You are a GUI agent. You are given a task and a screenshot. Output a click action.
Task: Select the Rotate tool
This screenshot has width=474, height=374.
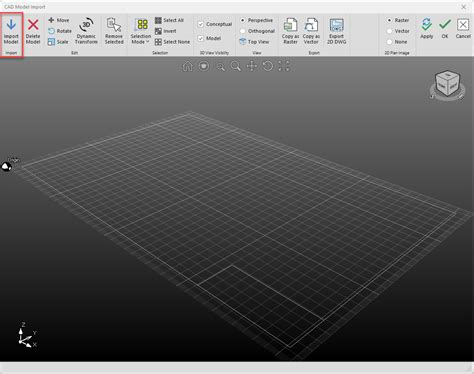tap(60, 31)
